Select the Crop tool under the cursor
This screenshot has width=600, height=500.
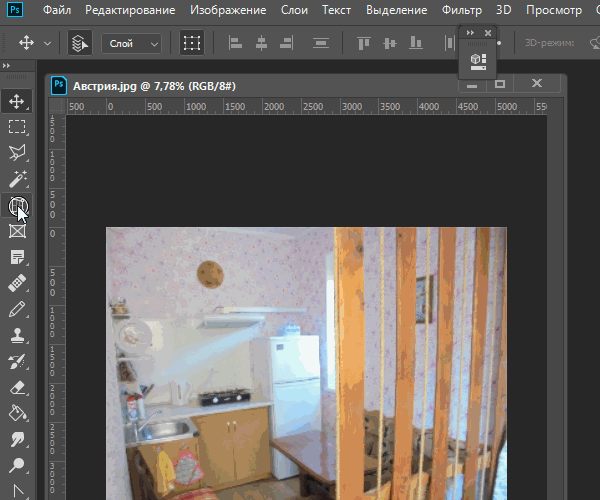pyautogui.click(x=17, y=205)
